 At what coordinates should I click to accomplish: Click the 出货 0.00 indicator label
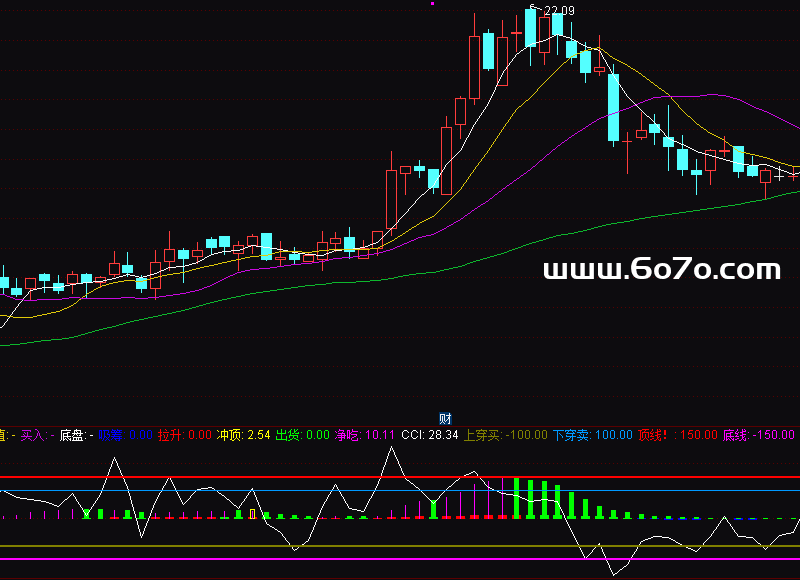[302, 435]
